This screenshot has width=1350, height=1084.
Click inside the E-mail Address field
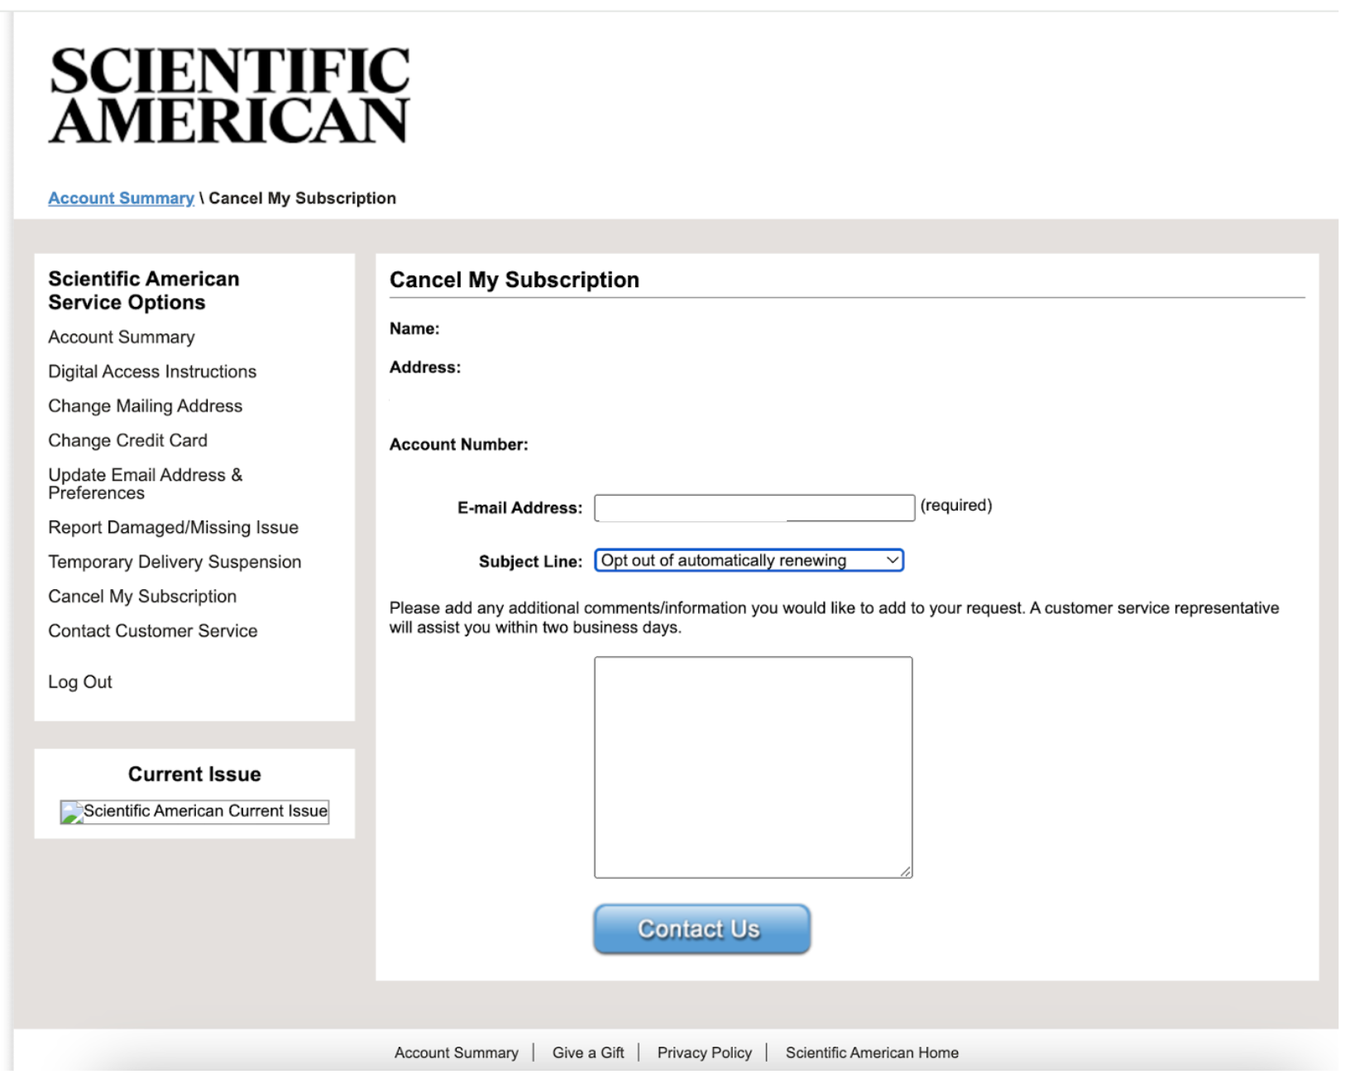[x=753, y=507]
